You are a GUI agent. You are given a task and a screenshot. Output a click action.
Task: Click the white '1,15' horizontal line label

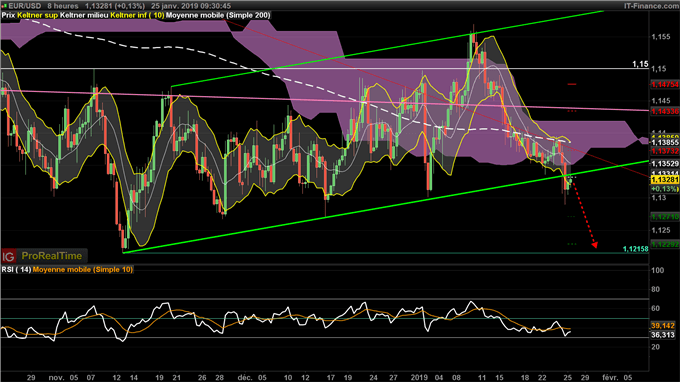tap(640, 64)
